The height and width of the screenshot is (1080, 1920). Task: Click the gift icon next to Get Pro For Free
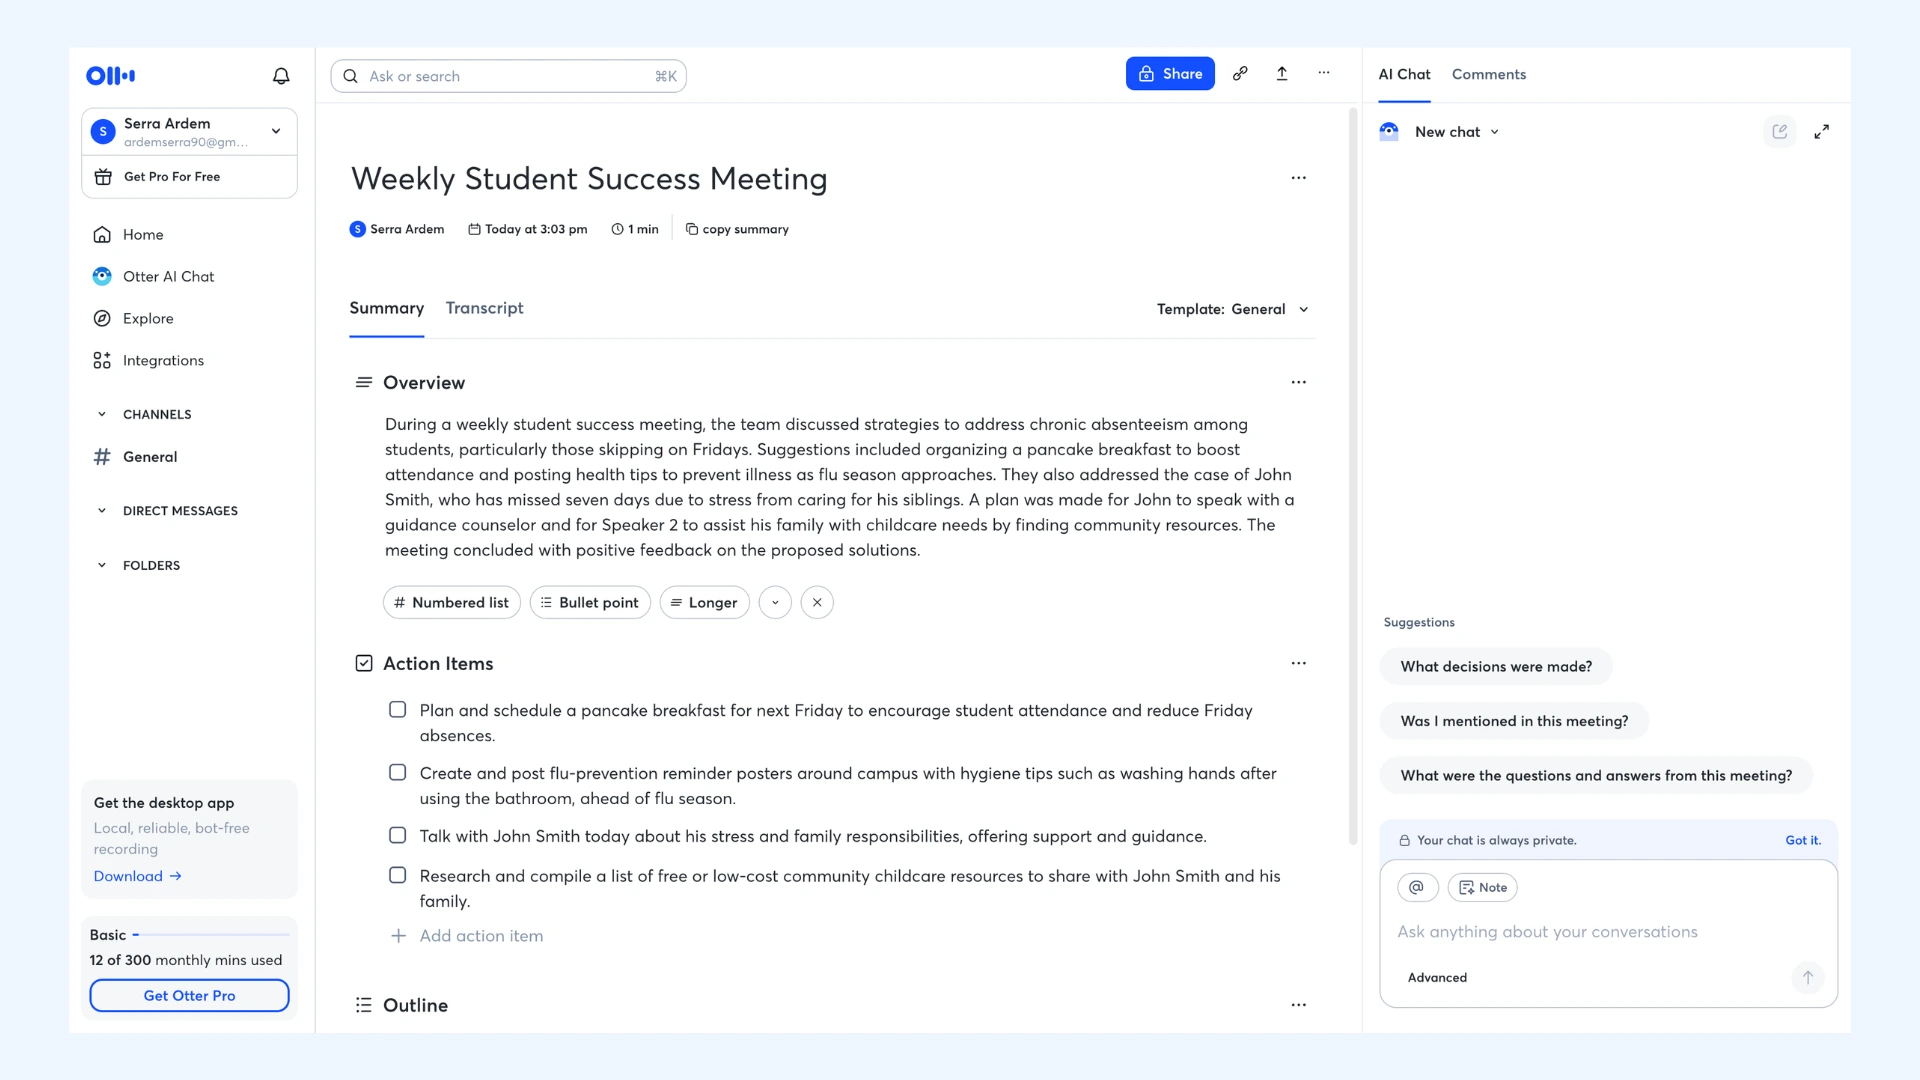pos(103,177)
